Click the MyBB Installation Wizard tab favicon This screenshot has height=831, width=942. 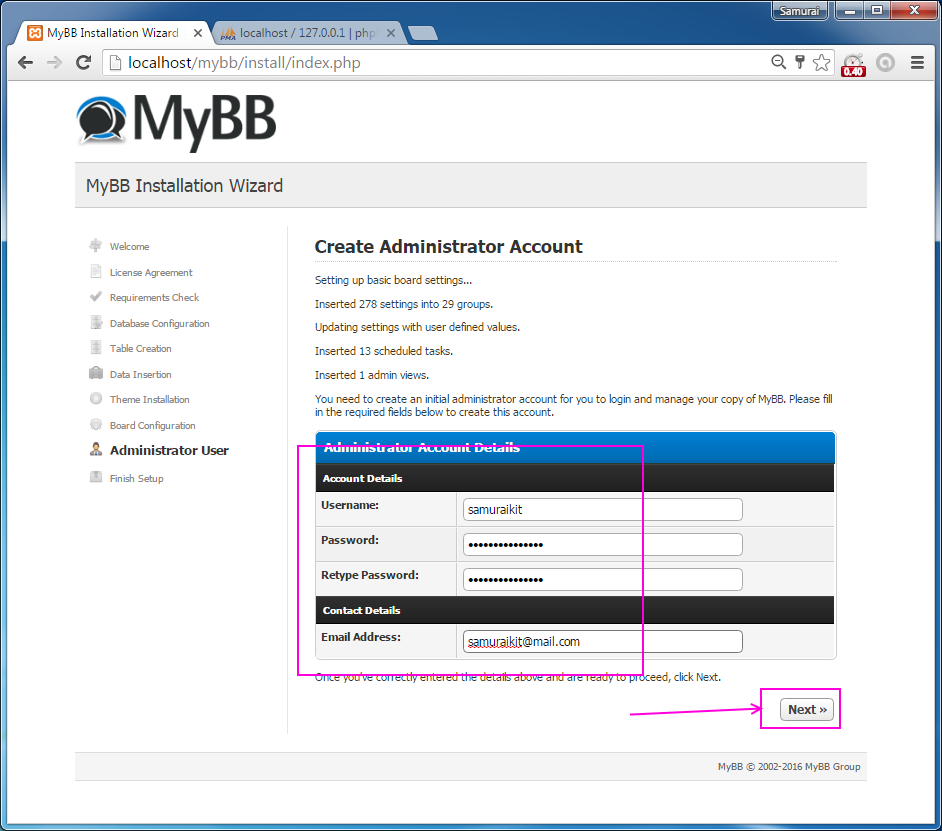(x=35, y=33)
